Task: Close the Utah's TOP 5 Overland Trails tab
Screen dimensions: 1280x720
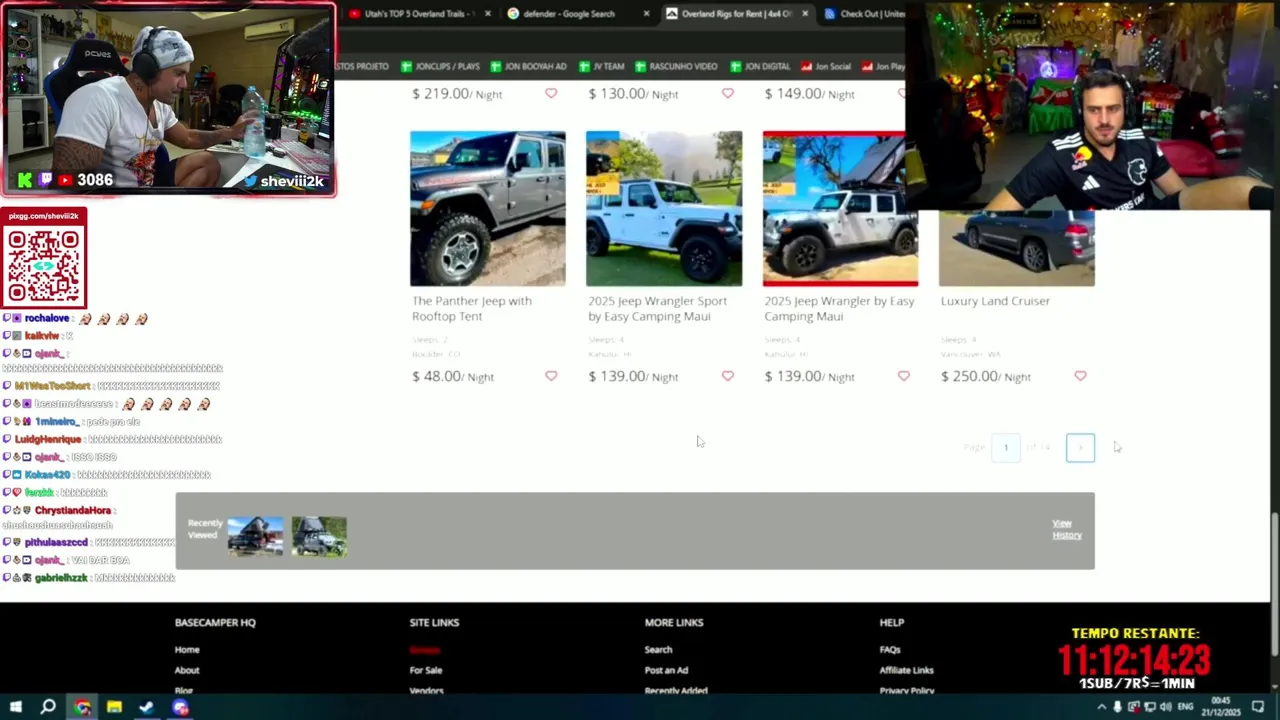Action: [x=488, y=14]
